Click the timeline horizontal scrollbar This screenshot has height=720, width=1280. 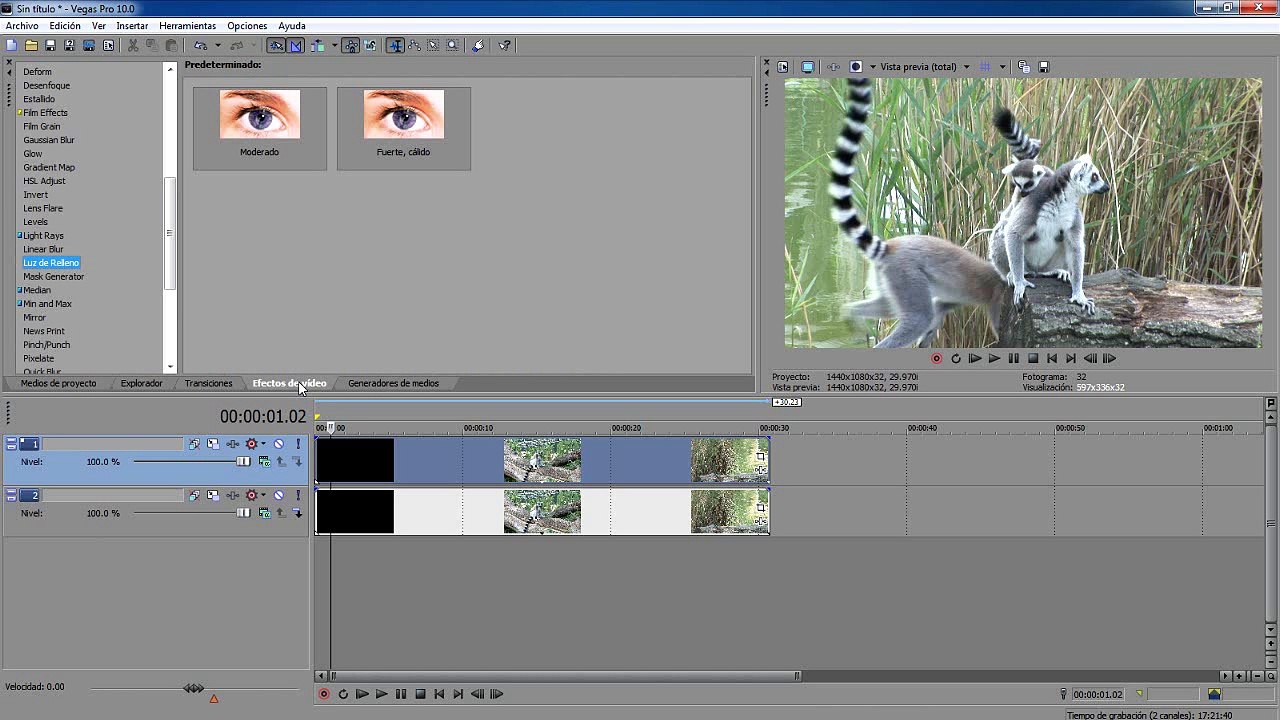point(565,676)
